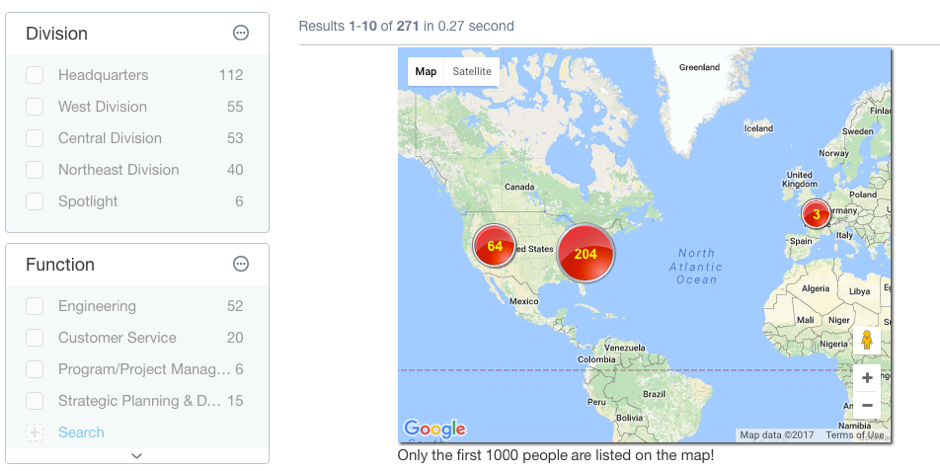Open the Function facet options menu icon

pyautogui.click(x=240, y=264)
